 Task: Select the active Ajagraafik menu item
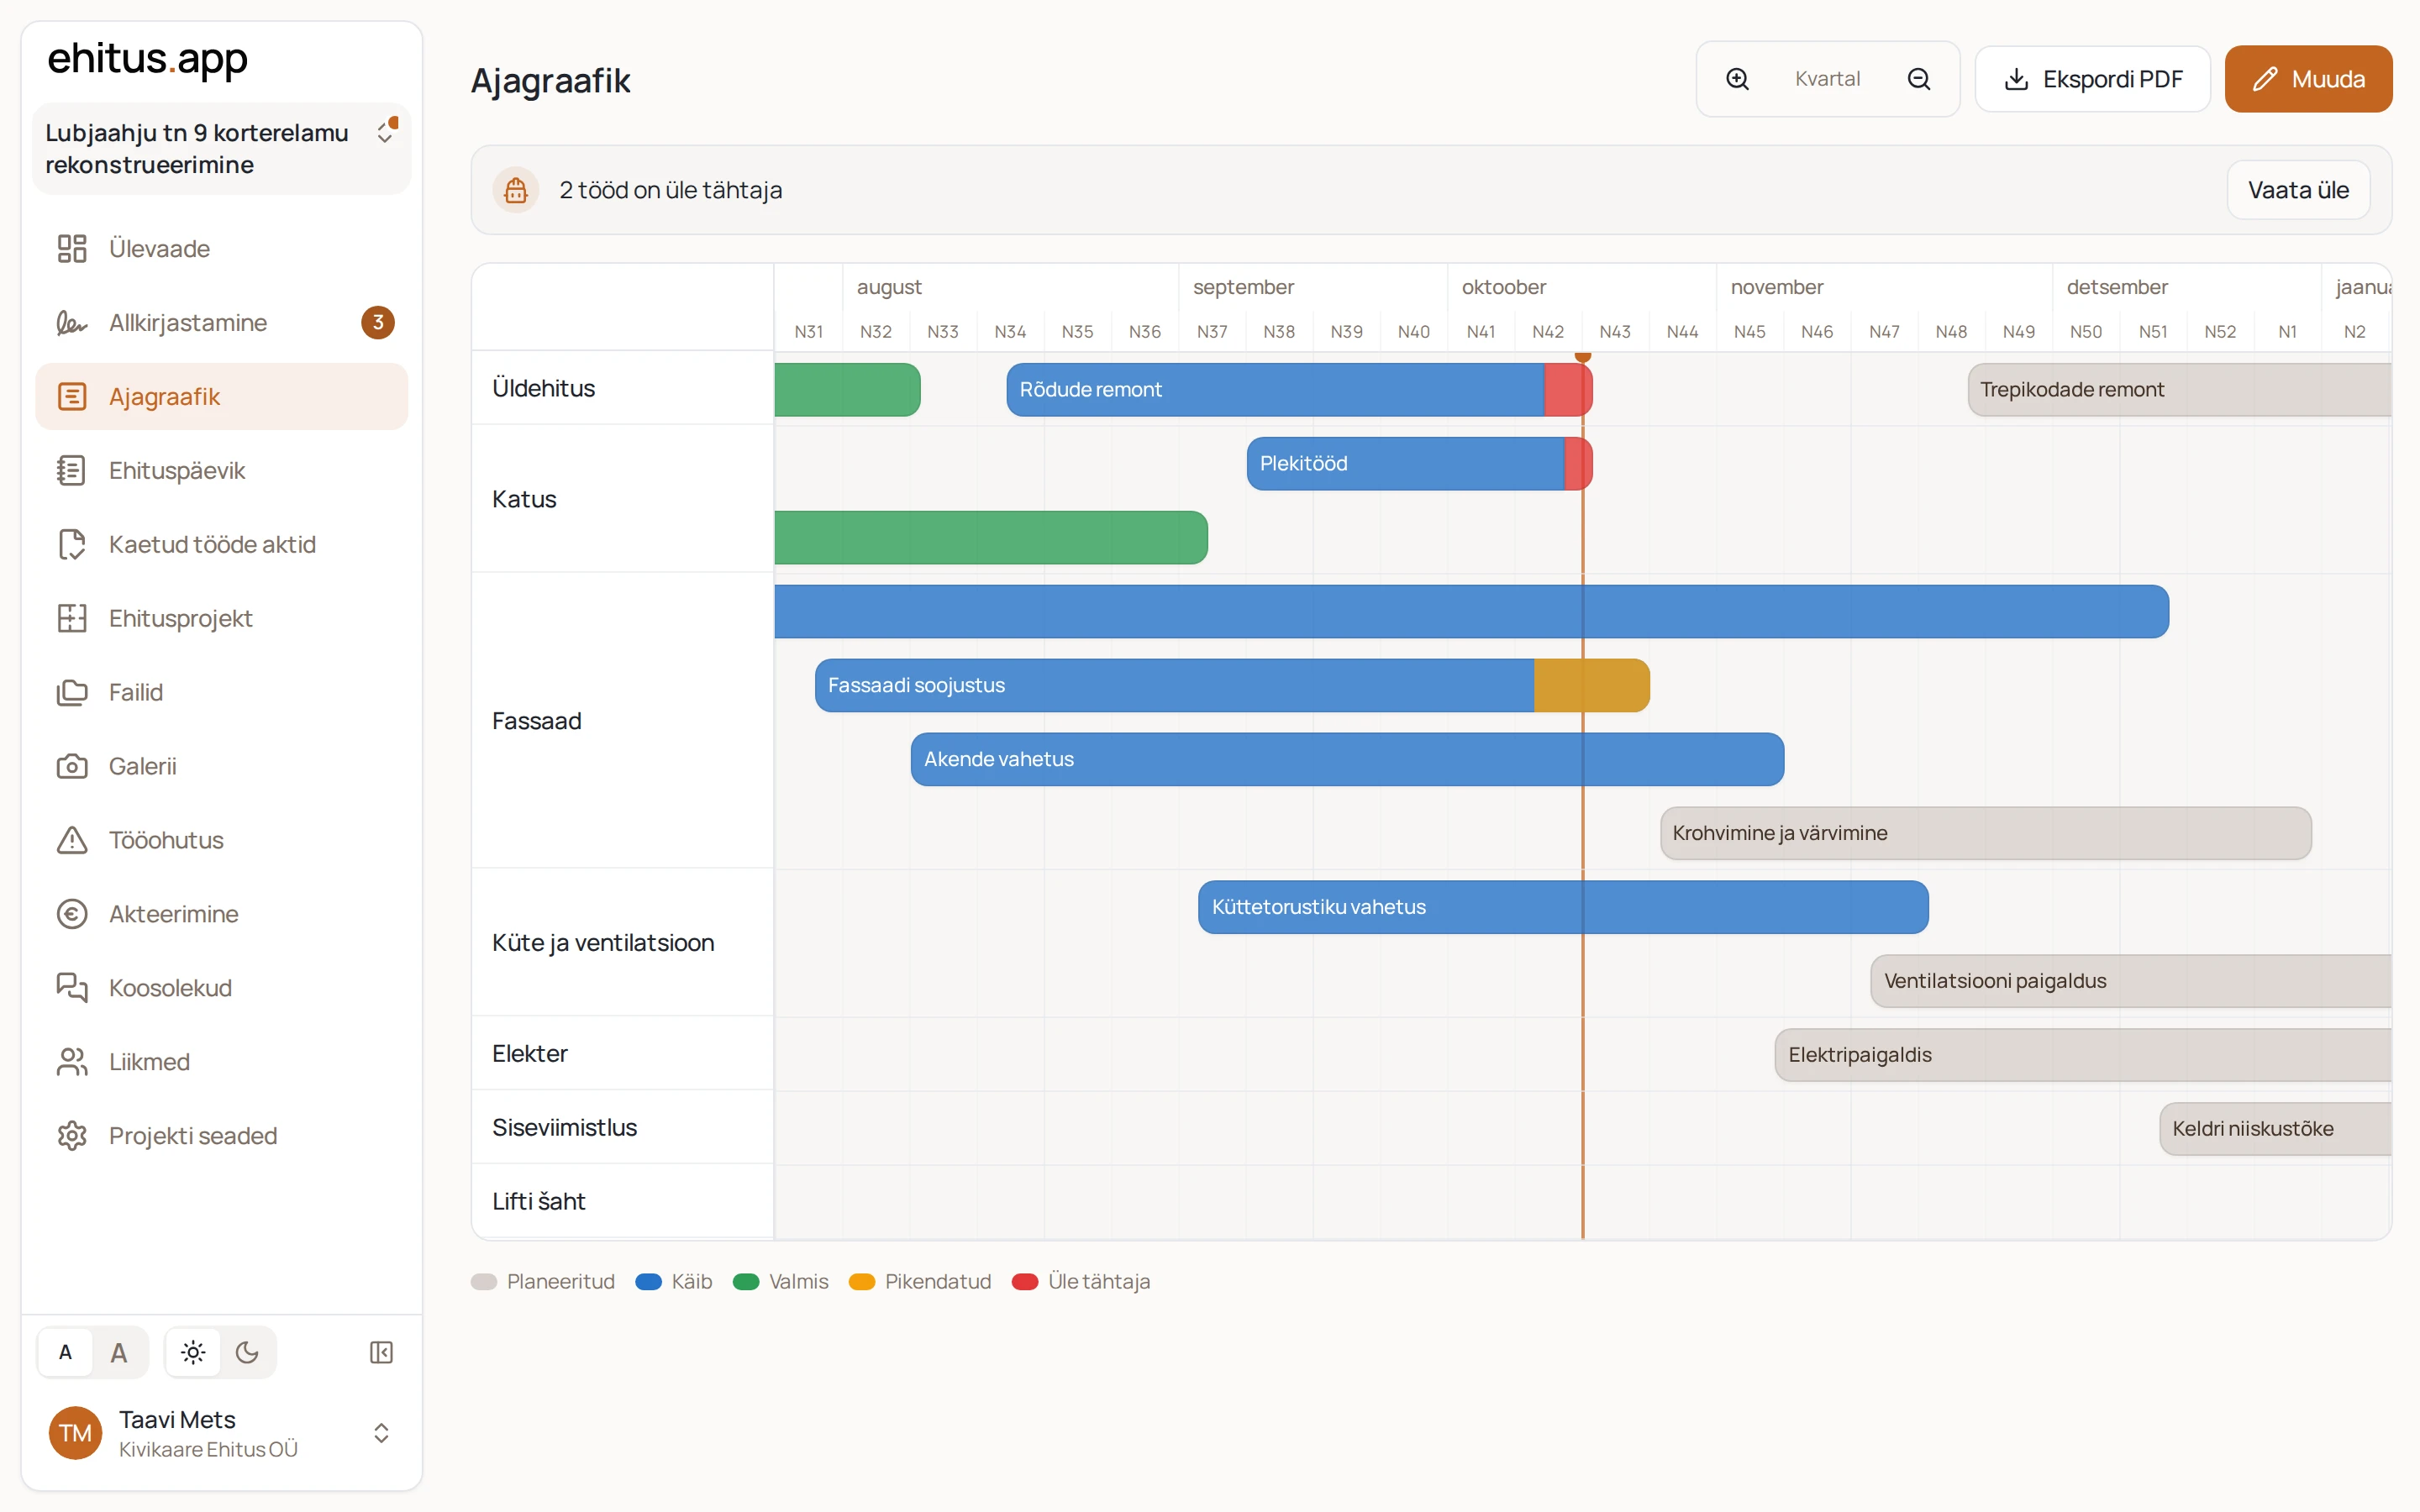point(221,396)
